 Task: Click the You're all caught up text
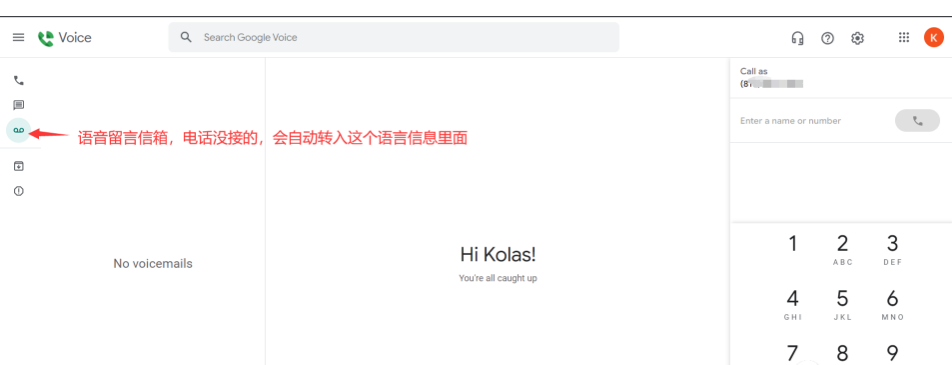[498, 278]
